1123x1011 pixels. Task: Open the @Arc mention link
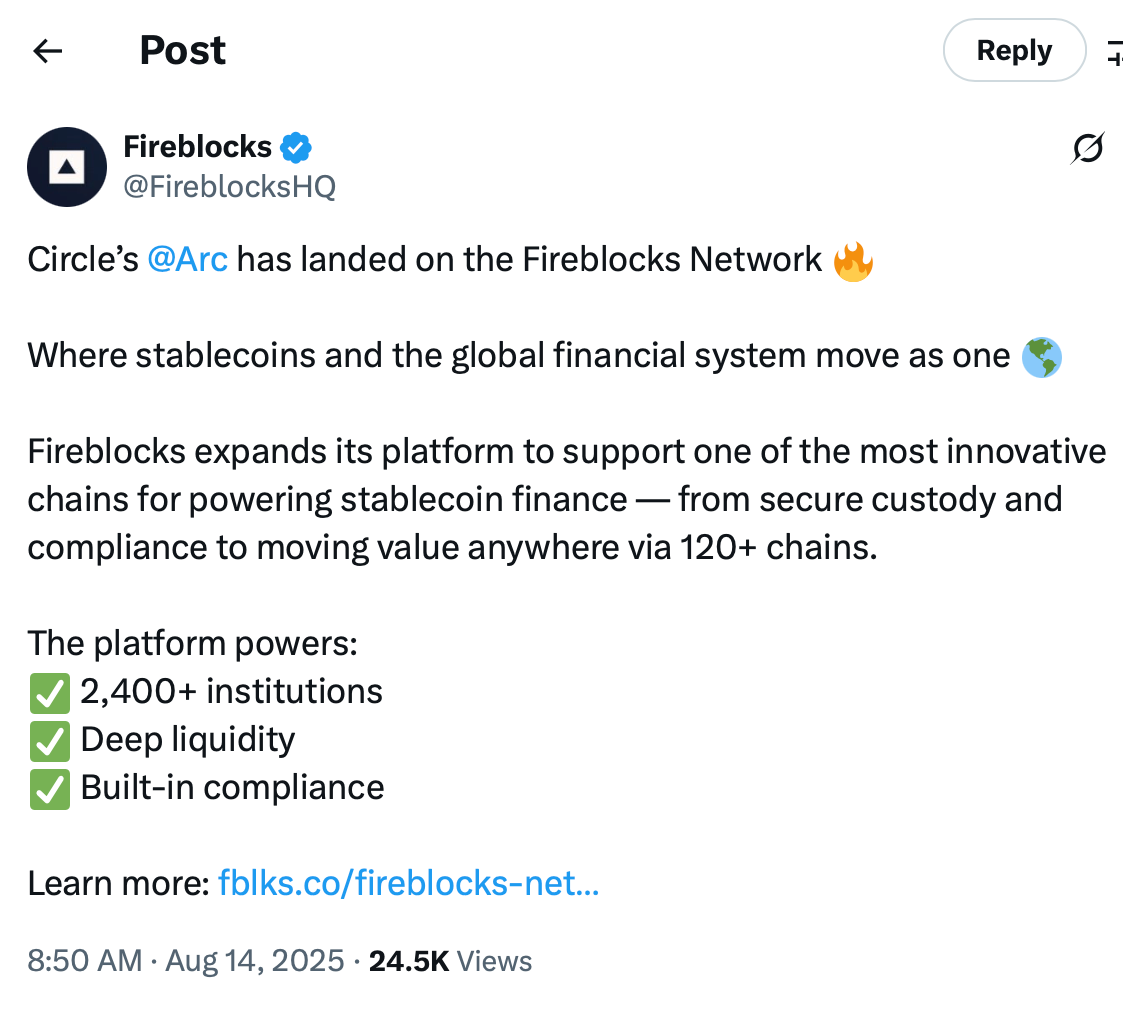pos(187,260)
